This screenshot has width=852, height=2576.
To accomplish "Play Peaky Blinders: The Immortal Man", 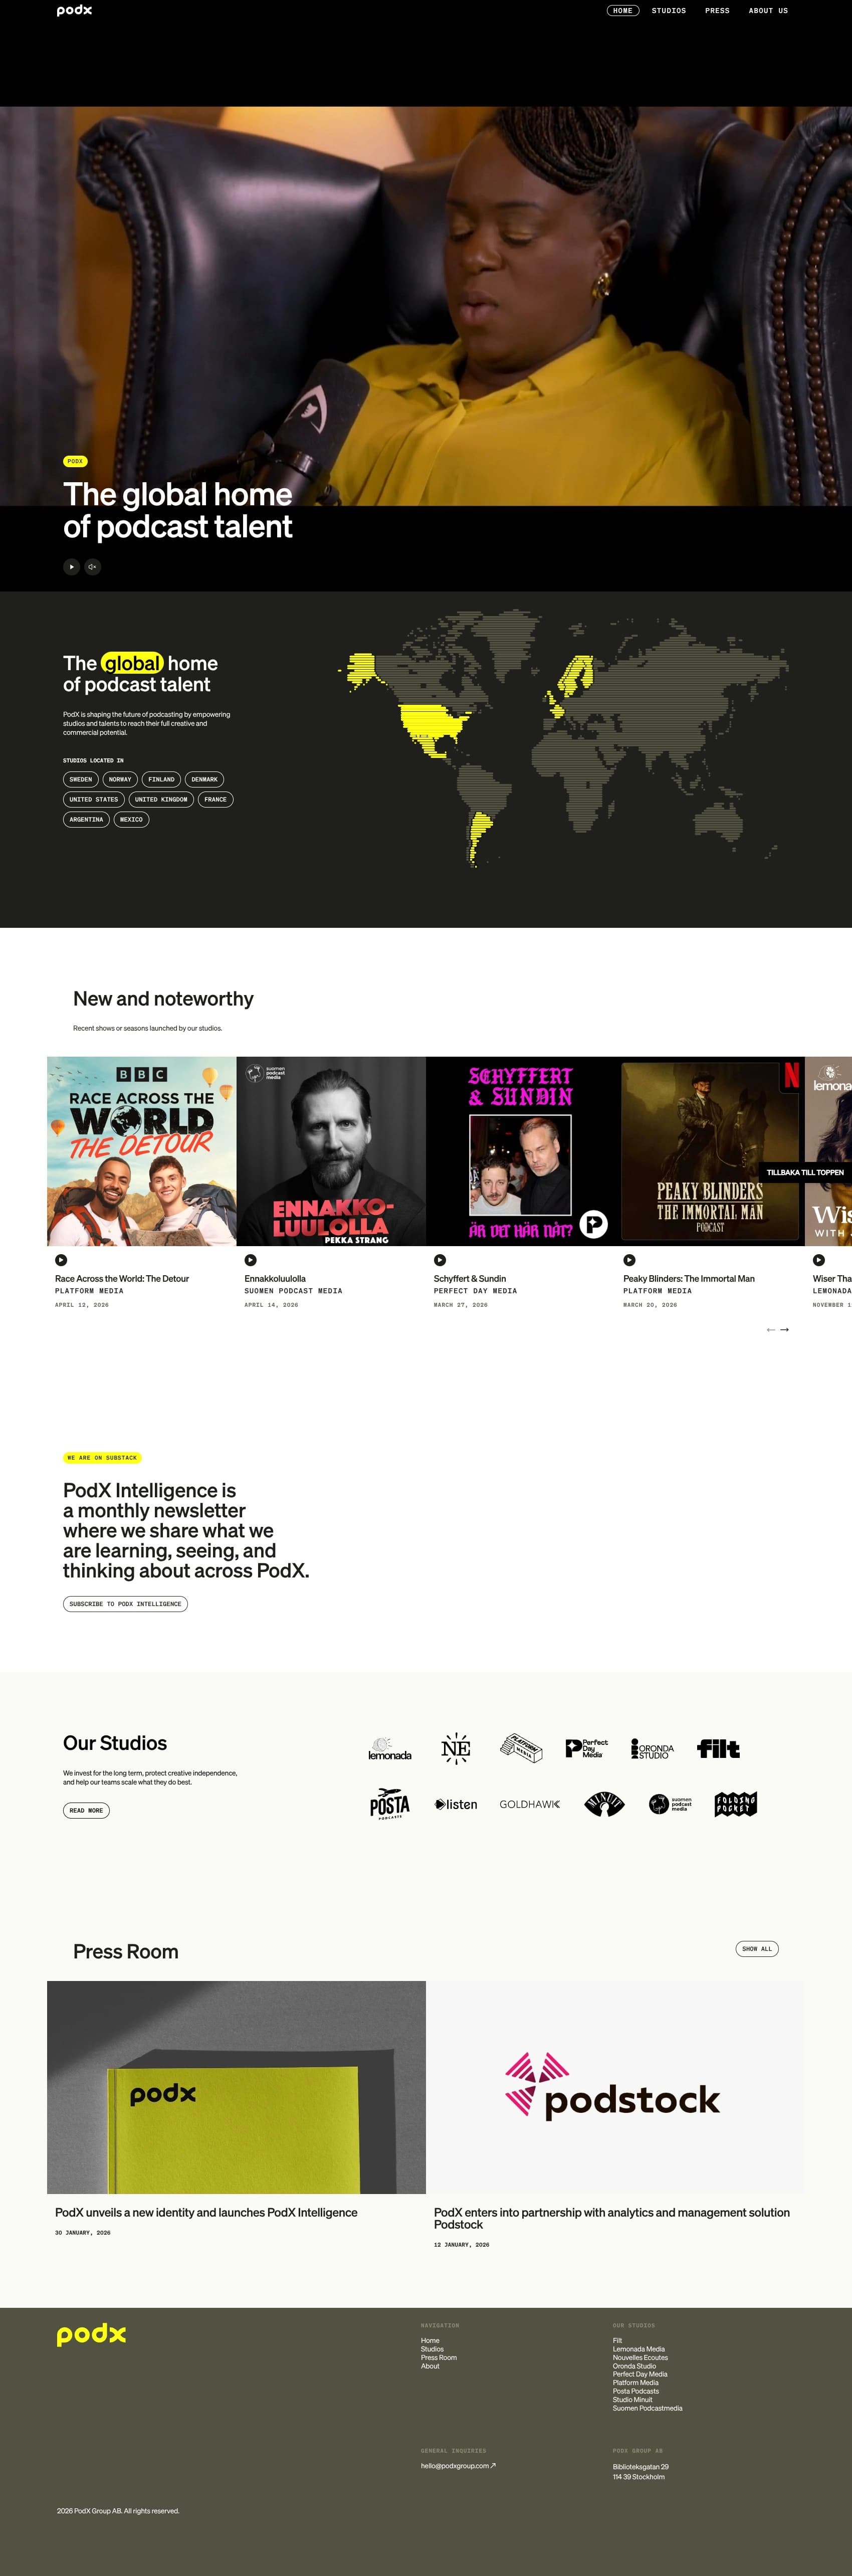I will point(629,1260).
